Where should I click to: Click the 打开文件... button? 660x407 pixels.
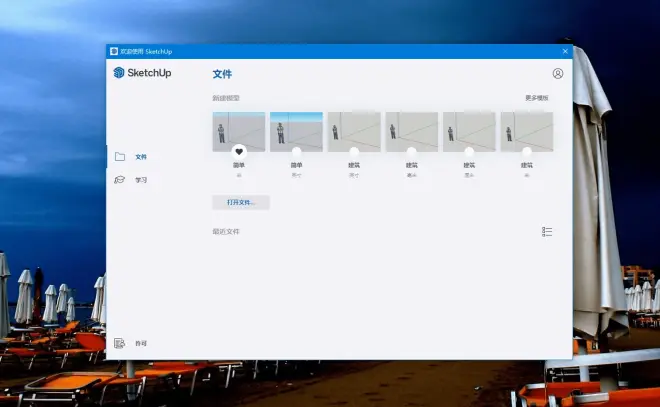coord(241,202)
